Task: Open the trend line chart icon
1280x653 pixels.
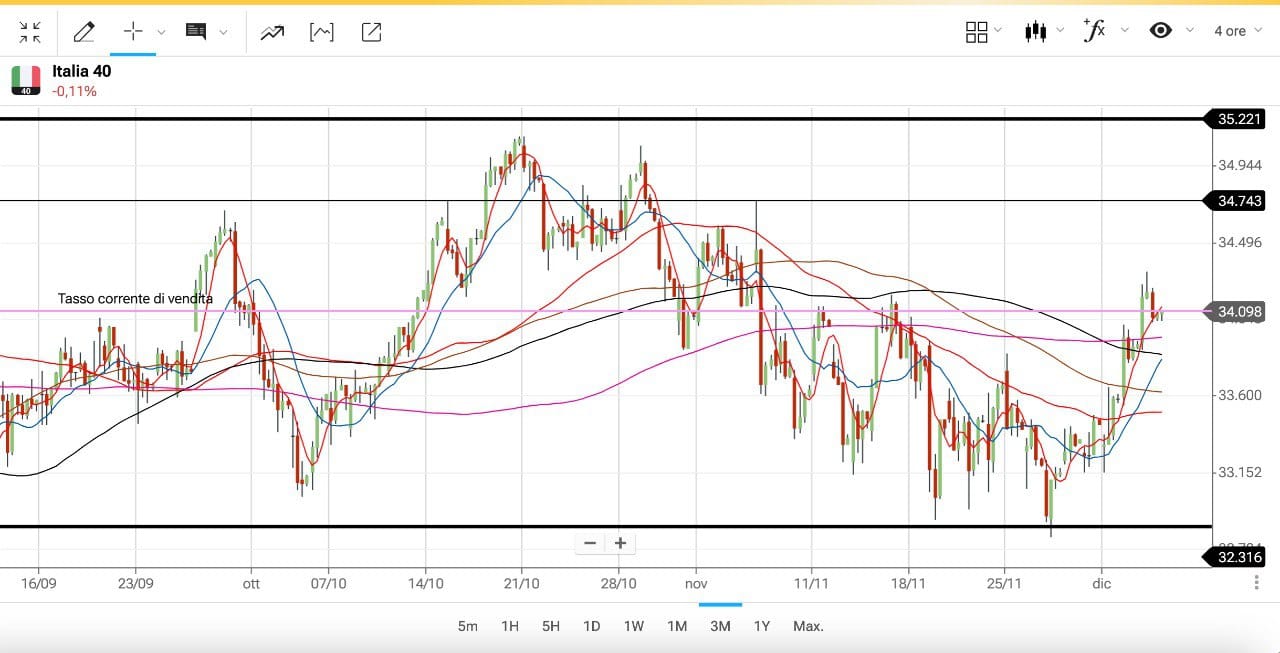Action: (x=272, y=32)
